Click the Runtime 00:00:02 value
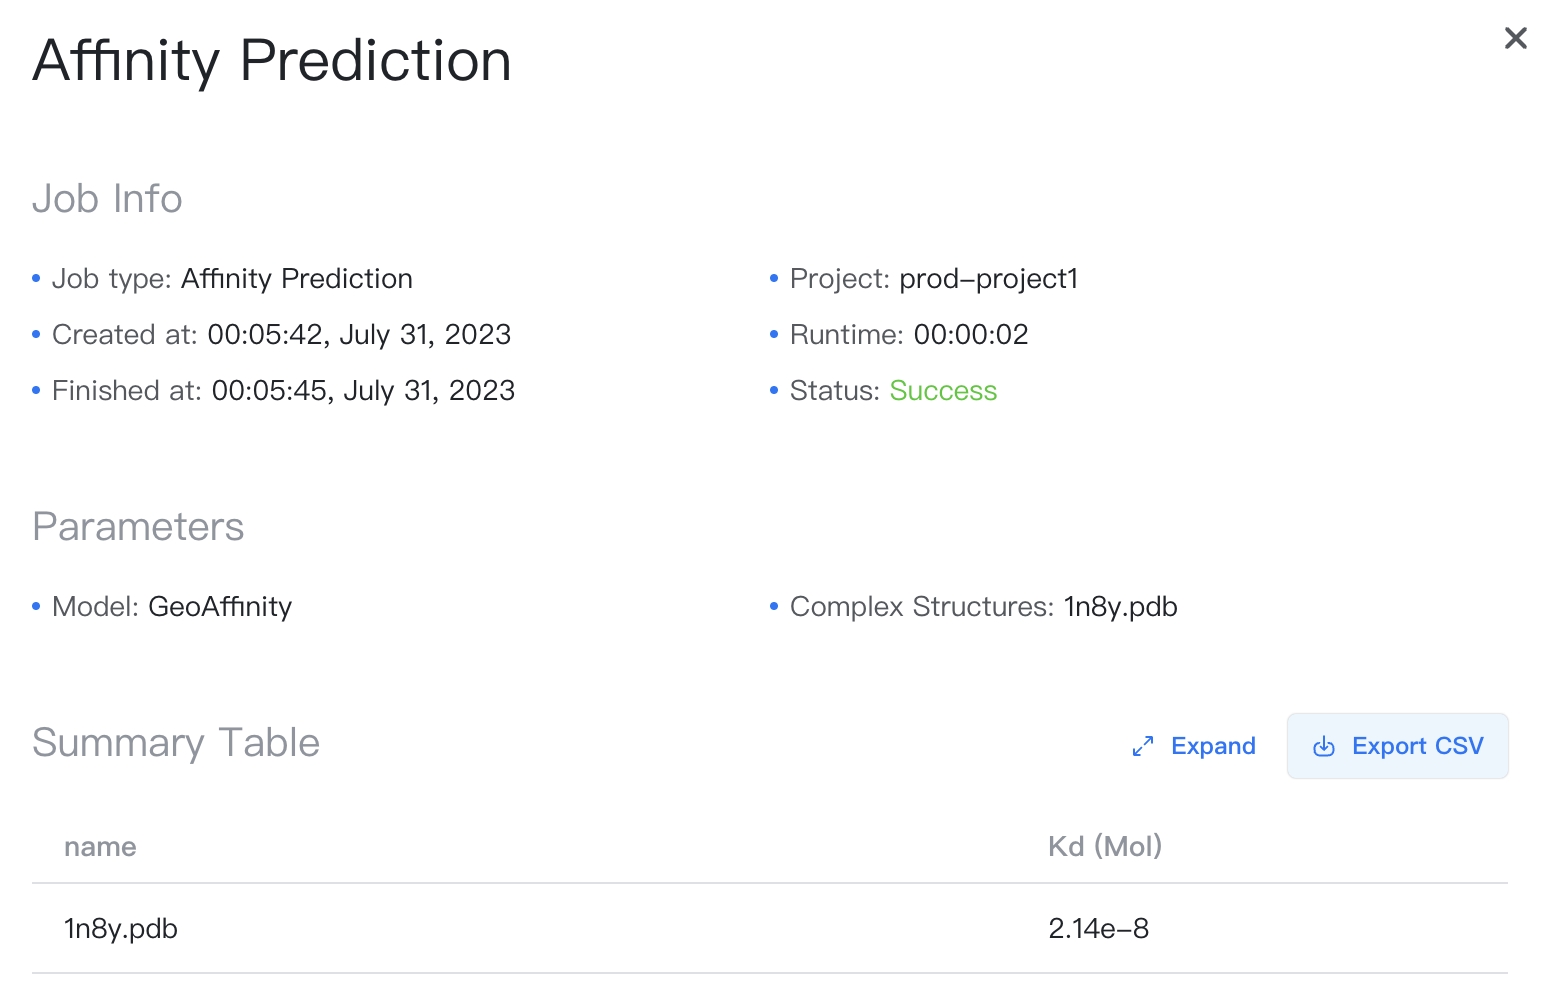This screenshot has width=1546, height=998. click(x=970, y=334)
